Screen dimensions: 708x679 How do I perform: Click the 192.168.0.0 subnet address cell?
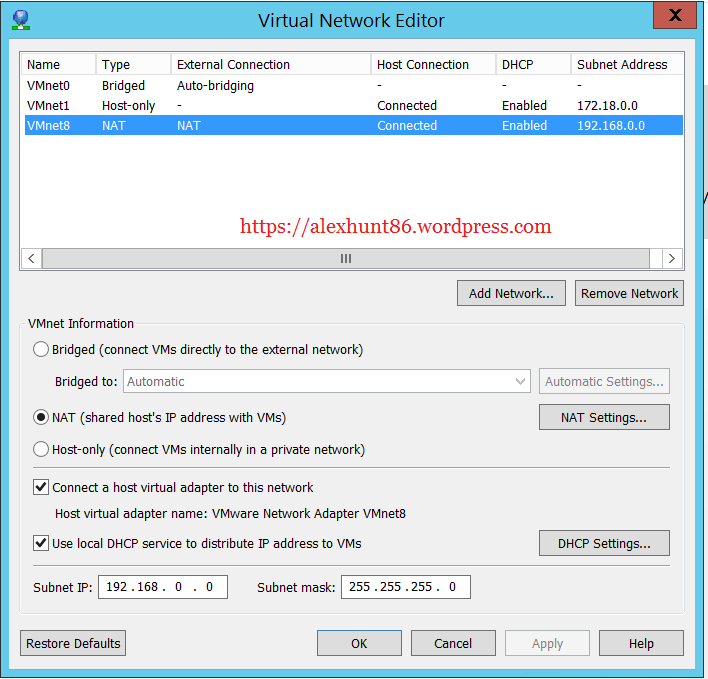(x=611, y=126)
